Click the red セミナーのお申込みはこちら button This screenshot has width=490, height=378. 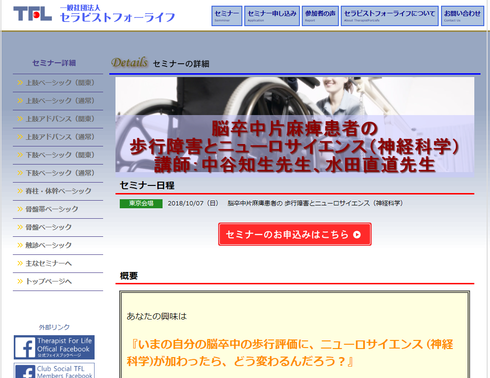pyautogui.click(x=295, y=234)
